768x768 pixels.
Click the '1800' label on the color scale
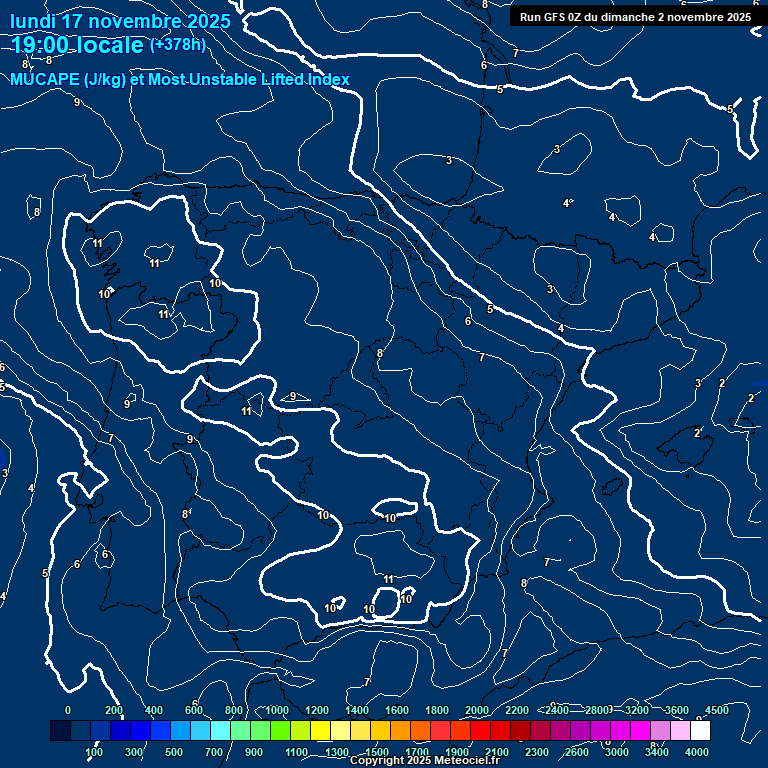tap(437, 710)
